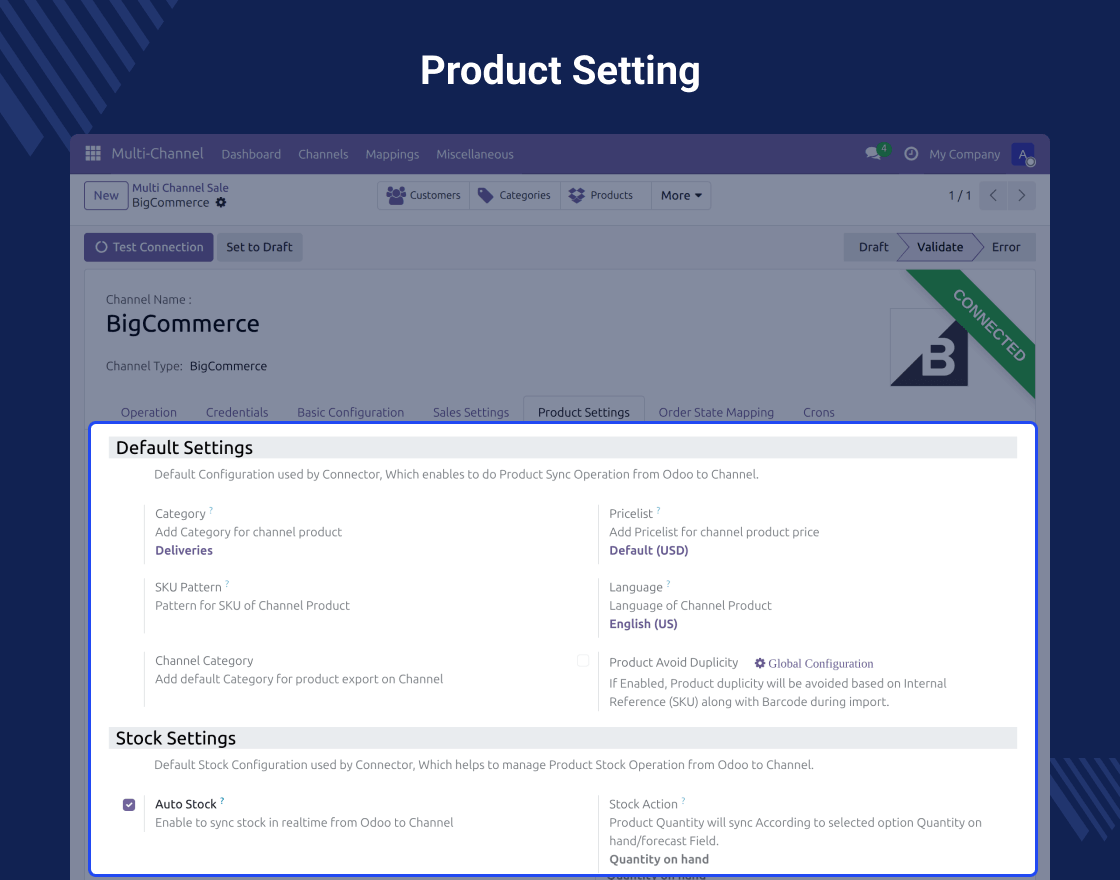
Task: Click the Category help question mark
Action: [x=211, y=510]
